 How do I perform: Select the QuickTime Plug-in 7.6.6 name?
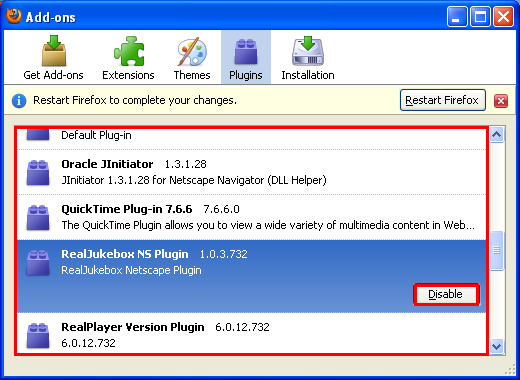point(127,209)
